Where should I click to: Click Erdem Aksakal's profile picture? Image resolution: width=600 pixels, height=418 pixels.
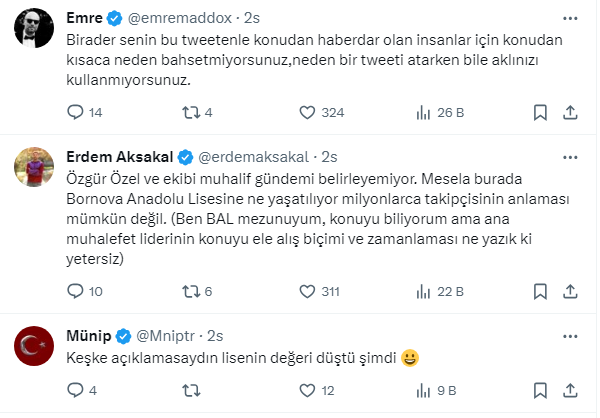(33, 169)
